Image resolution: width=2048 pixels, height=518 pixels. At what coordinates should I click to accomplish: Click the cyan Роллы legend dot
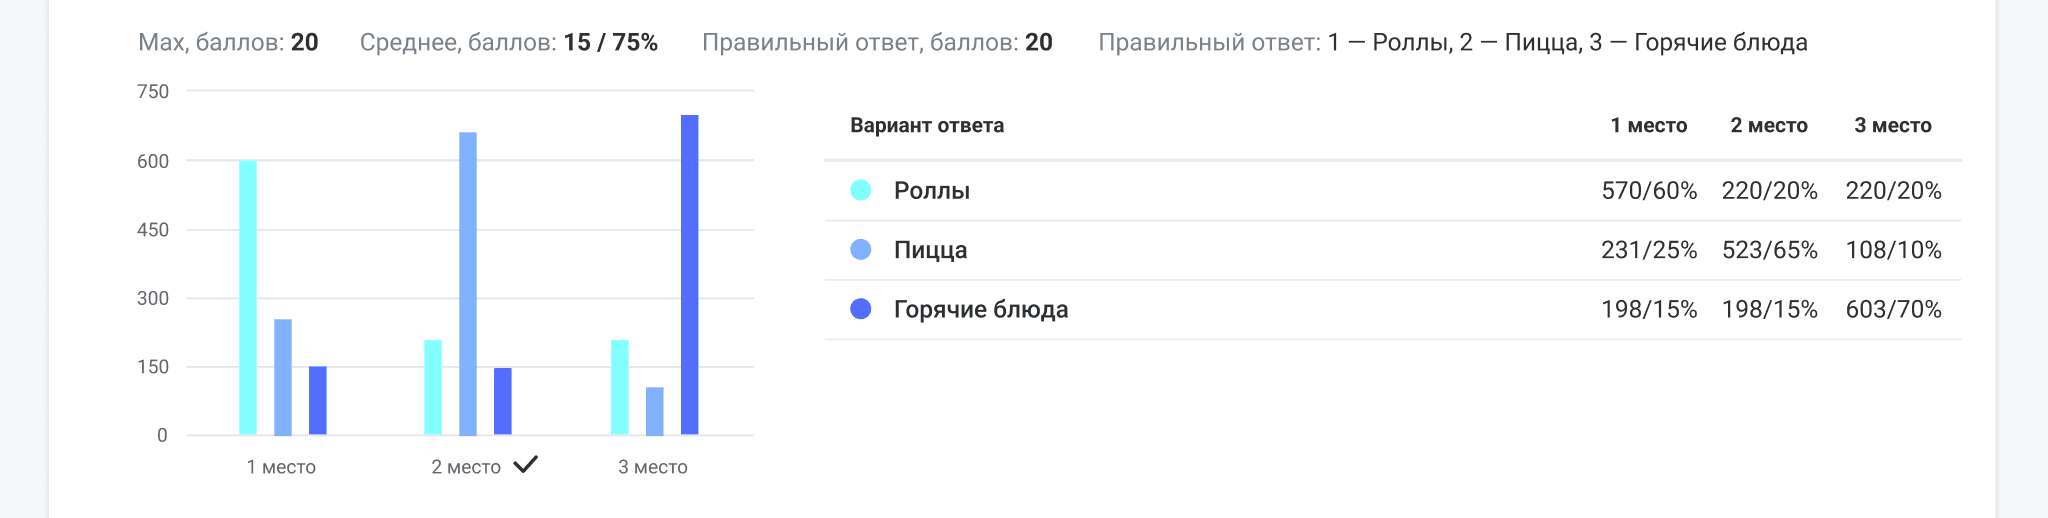(x=860, y=190)
